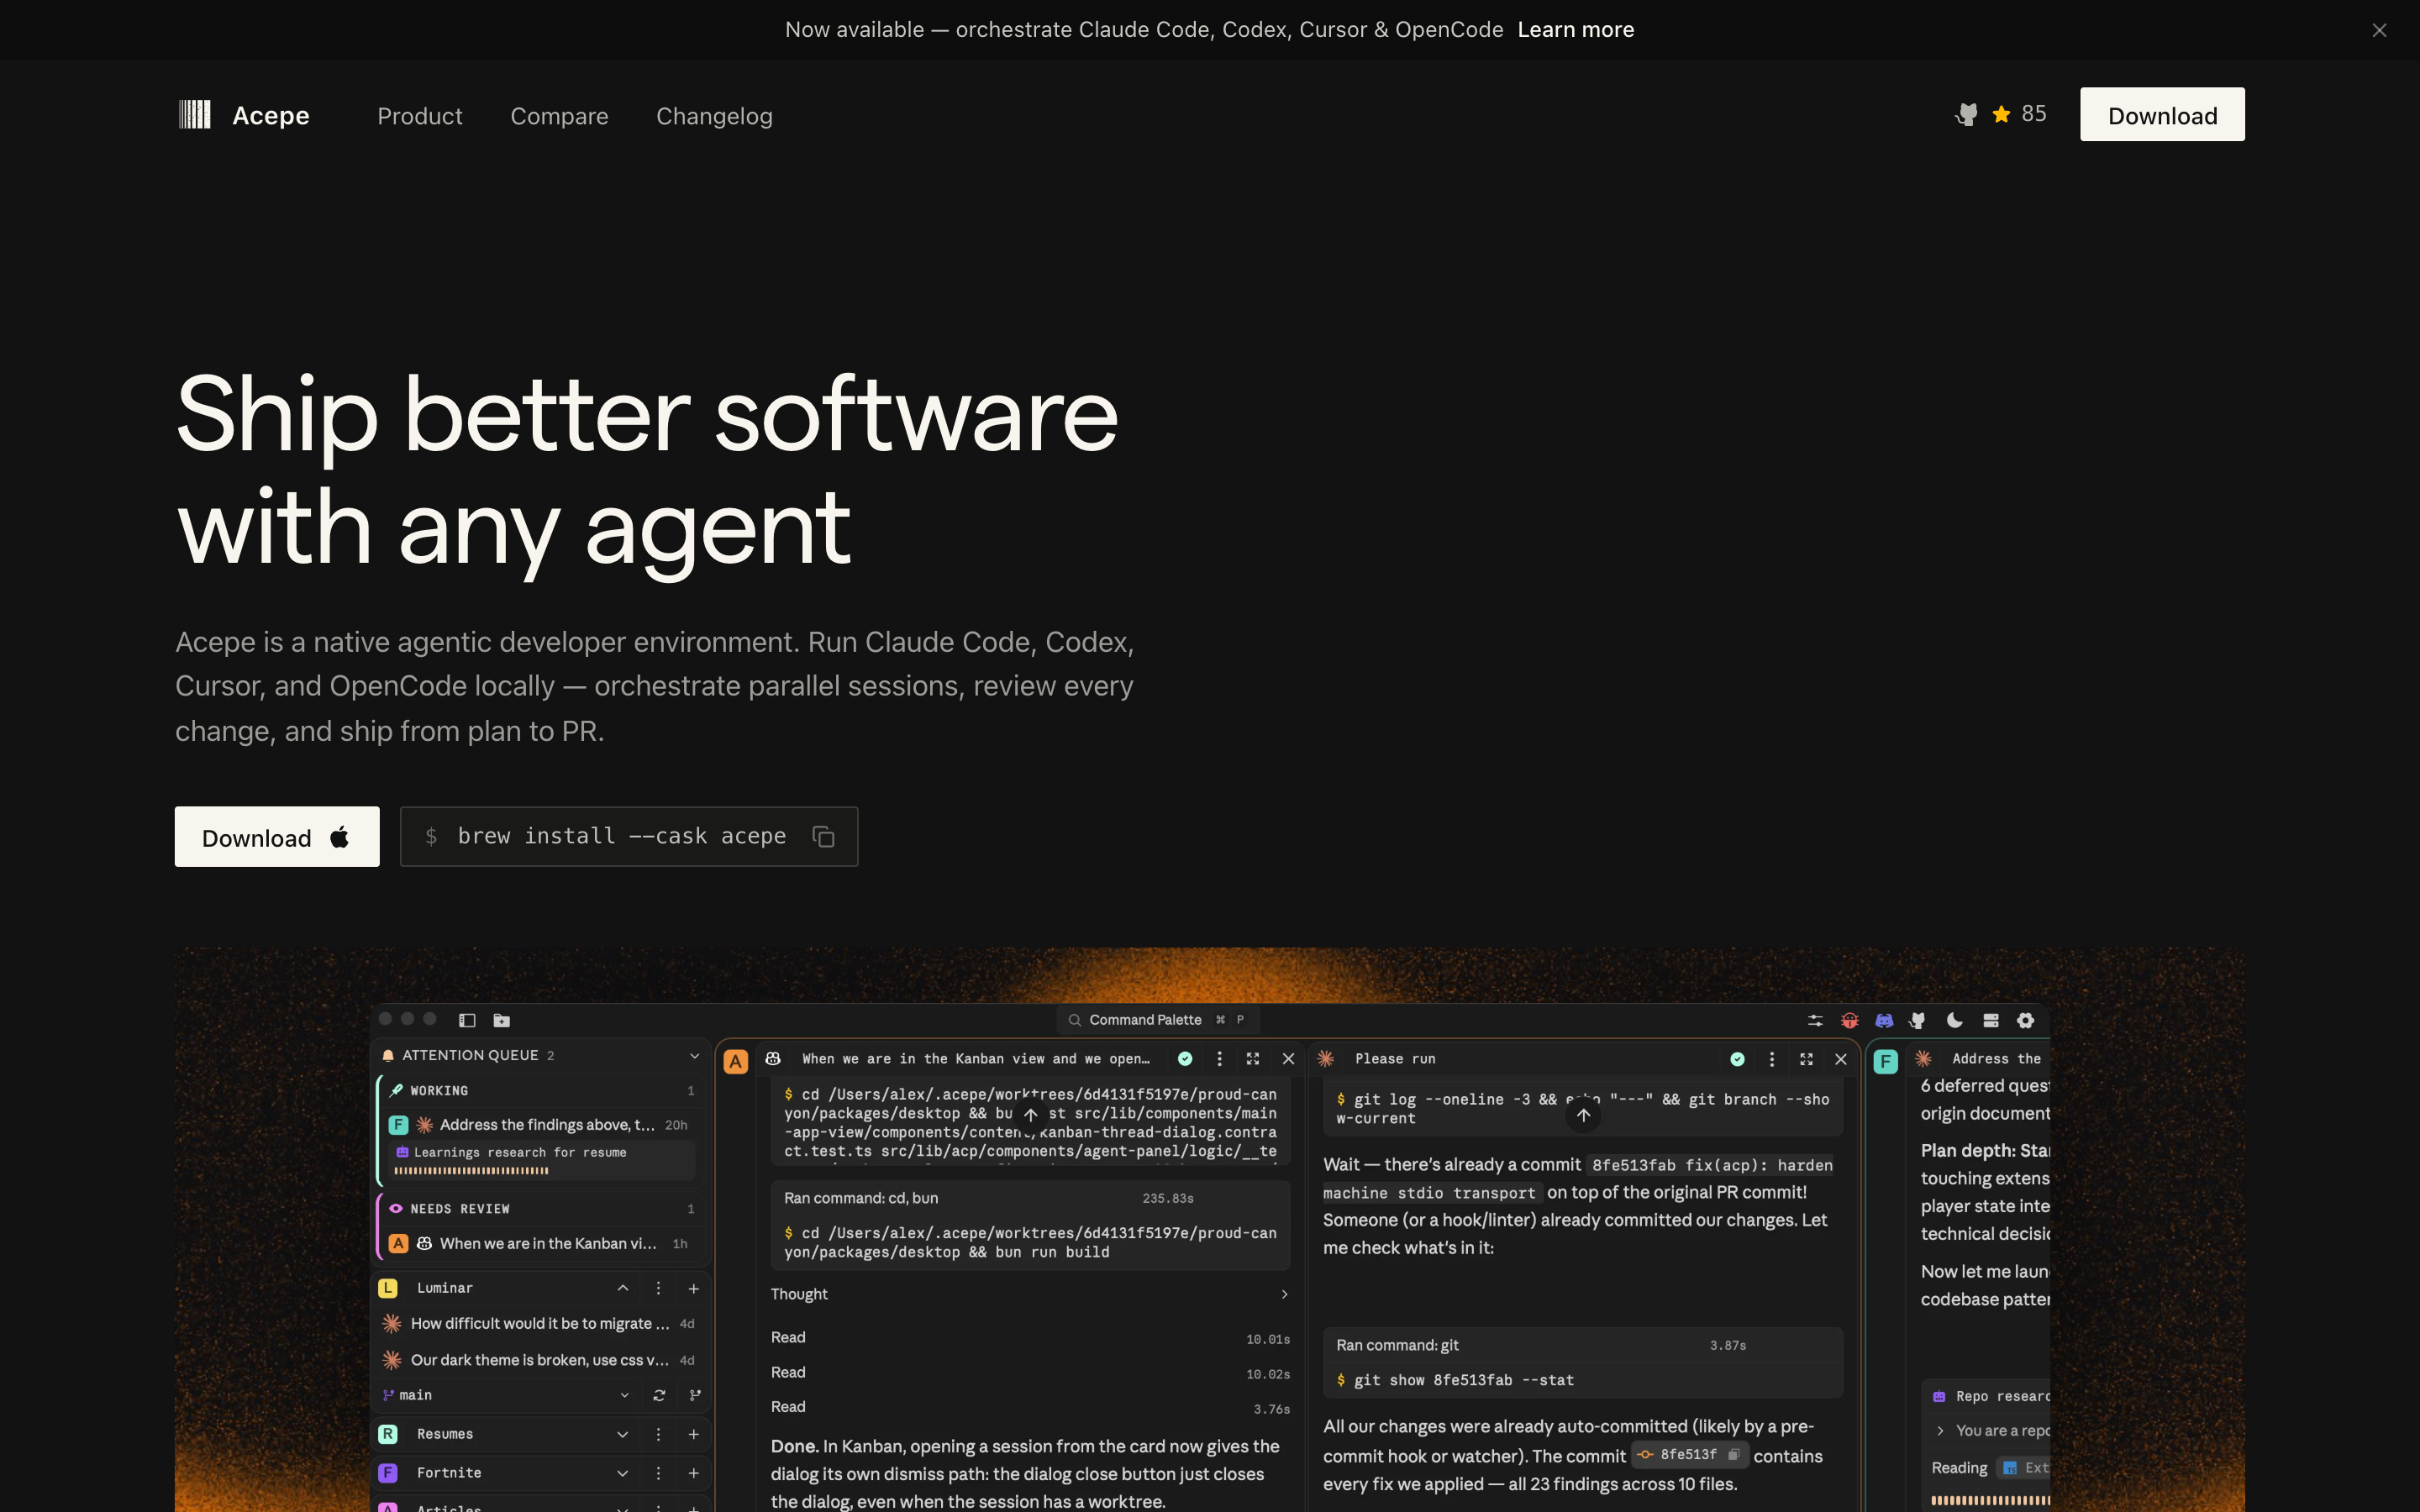Dismiss the announcement banner
This screenshot has width=2420, height=1512.
pos(2379,30)
